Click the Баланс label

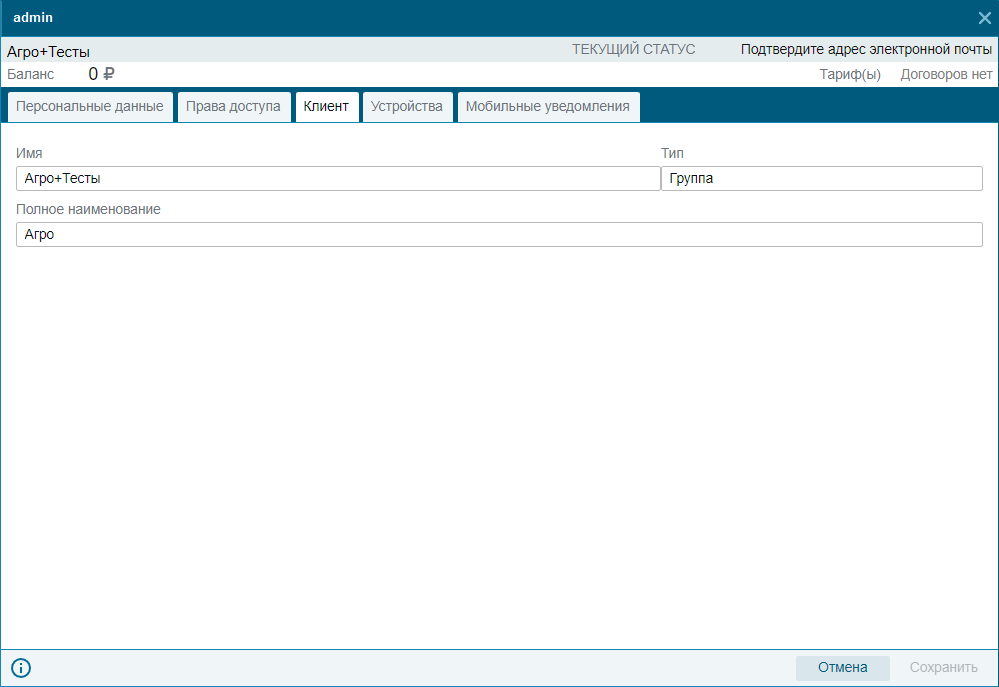click(31, 74)
